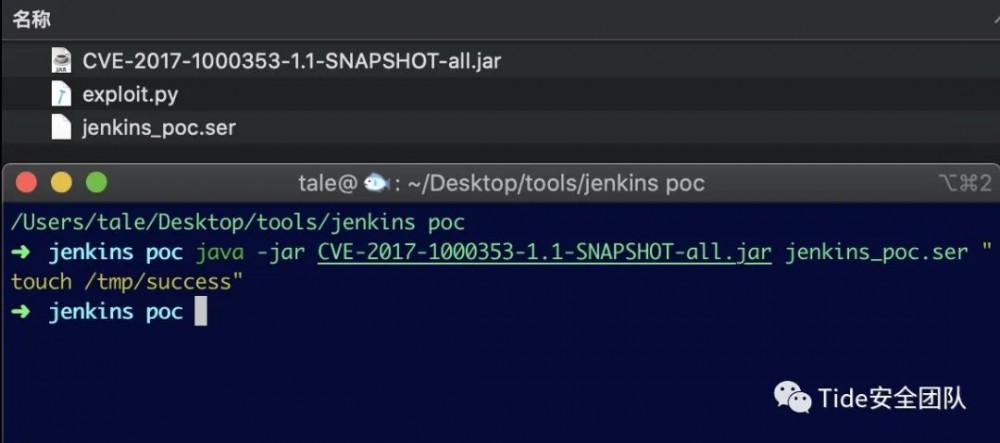The width and height of the screenshot is (1000, 443).
Task: Sort by the 名称 column header
Action: 31,19
